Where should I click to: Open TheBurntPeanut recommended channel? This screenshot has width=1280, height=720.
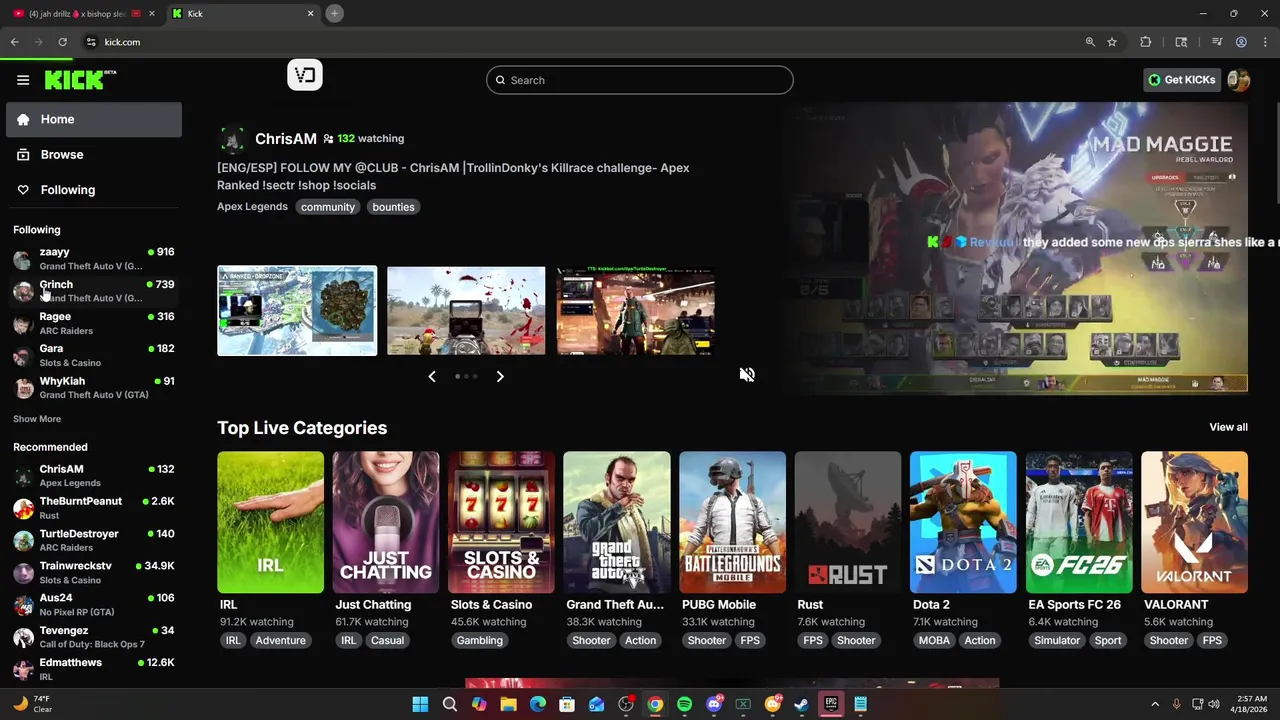tap(94, 508)
